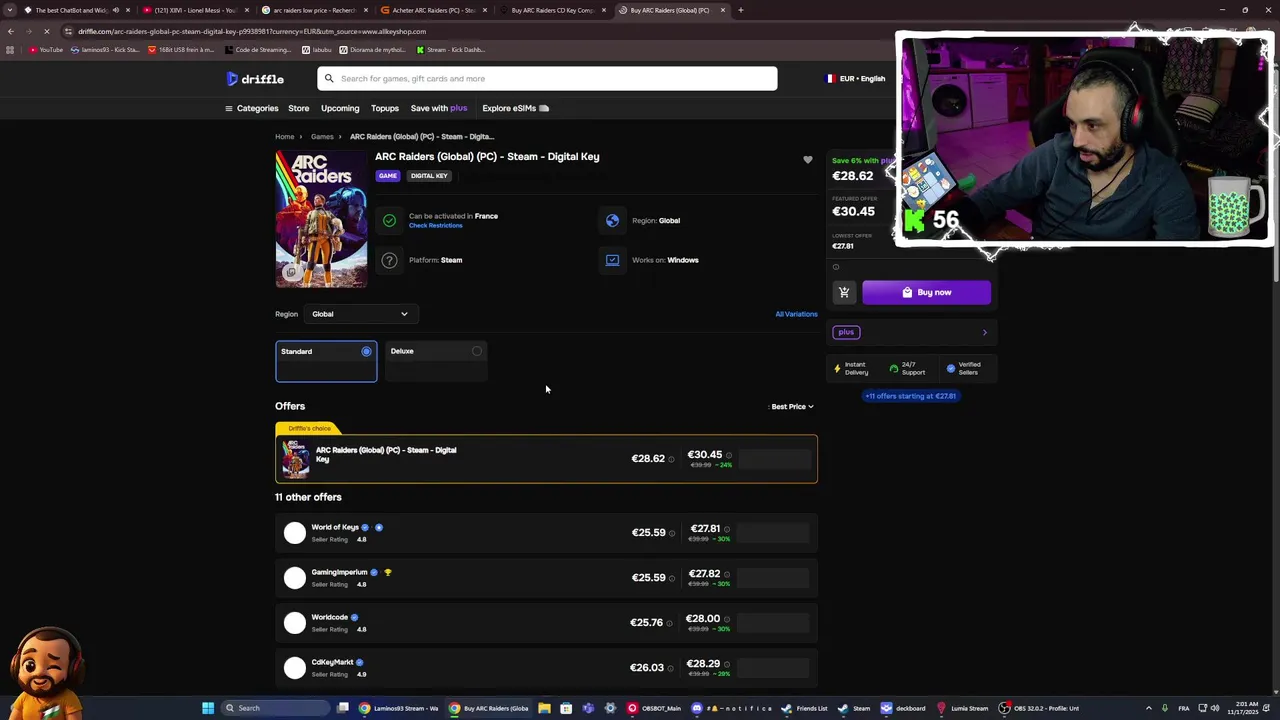Click the Region Global globe icon
The height and width of the screenshot is (720, 1280).
(612, 221)
